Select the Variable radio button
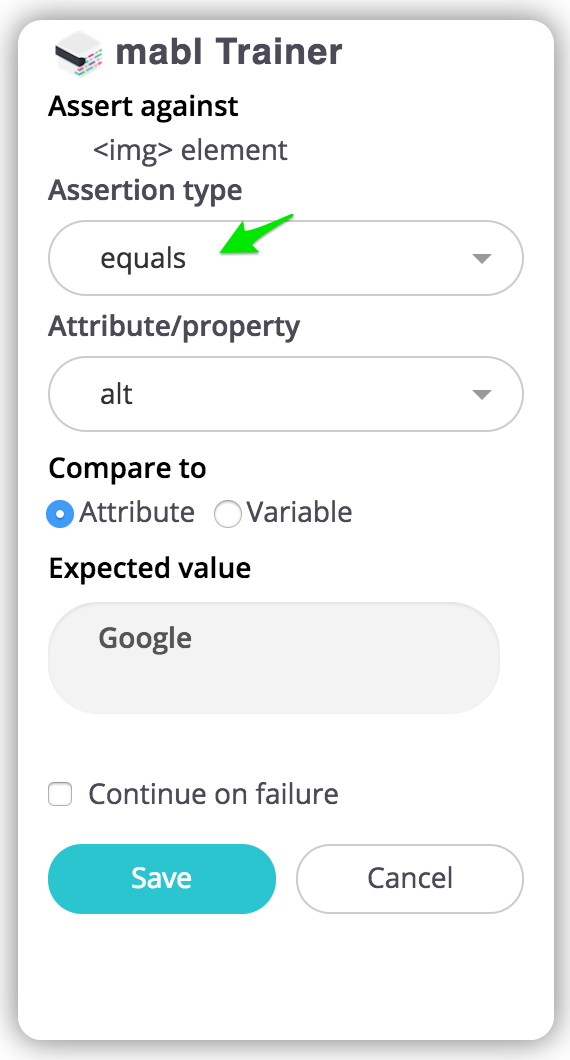Viewport: 570px width, 1060px height. [228, 514]
